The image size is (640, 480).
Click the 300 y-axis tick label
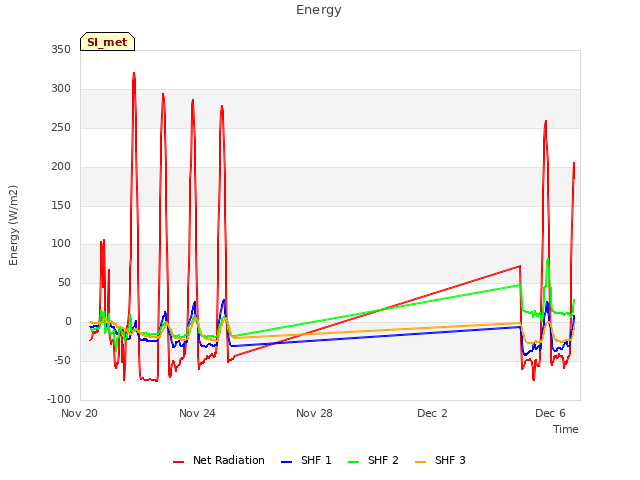click(61, 89)
